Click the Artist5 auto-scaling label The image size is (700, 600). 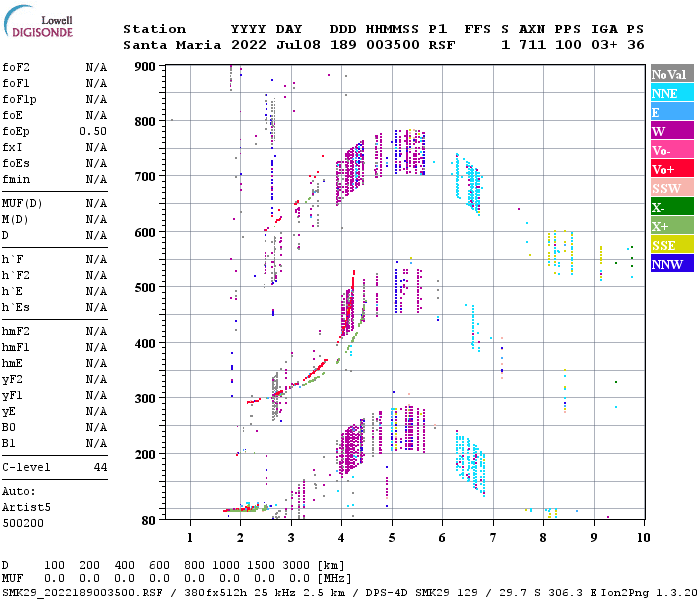(x=26, y=507)
